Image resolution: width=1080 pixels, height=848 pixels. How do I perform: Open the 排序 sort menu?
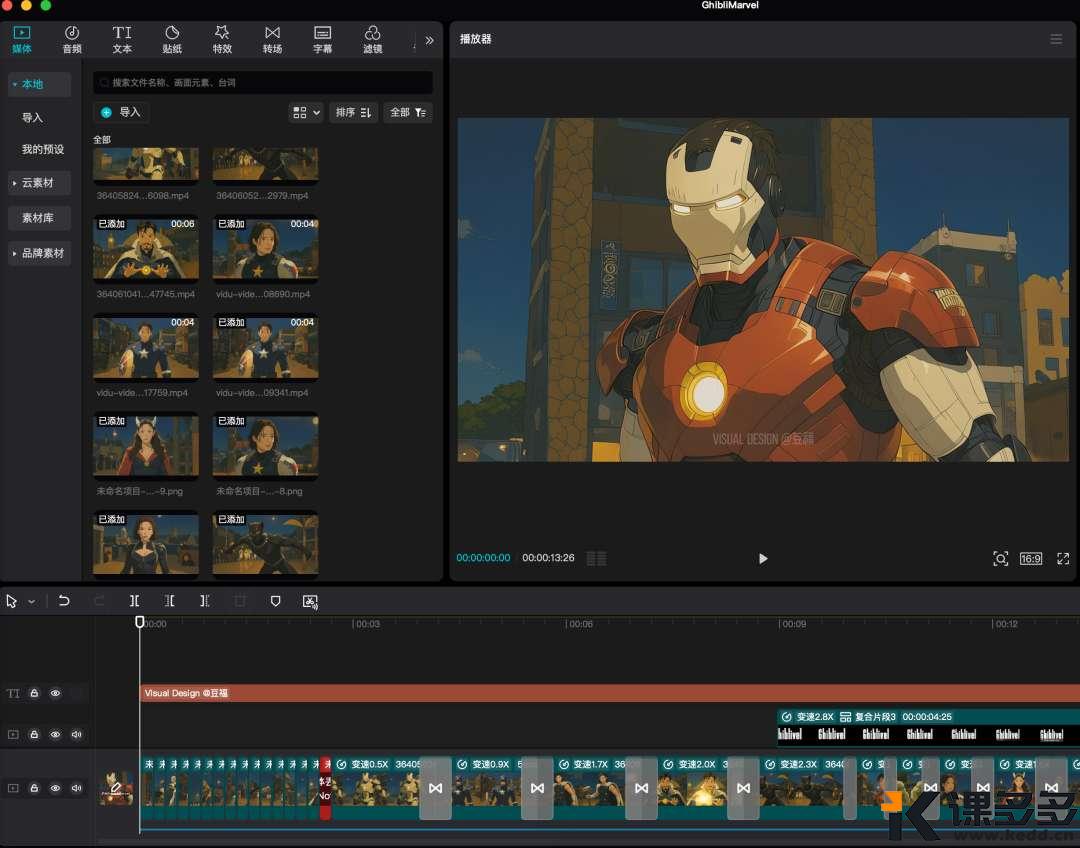[353, 112]
